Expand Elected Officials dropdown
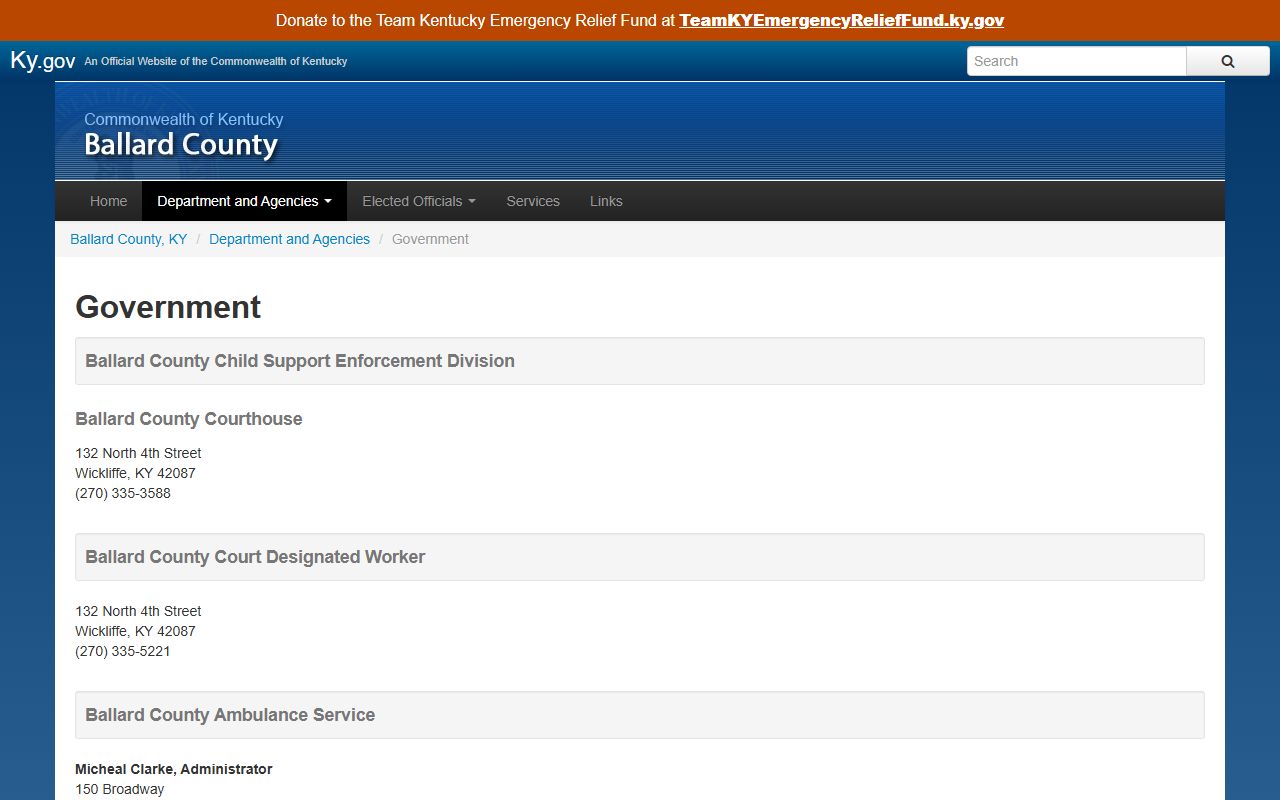Screen dimensions: 1280x800 (419, 201)
